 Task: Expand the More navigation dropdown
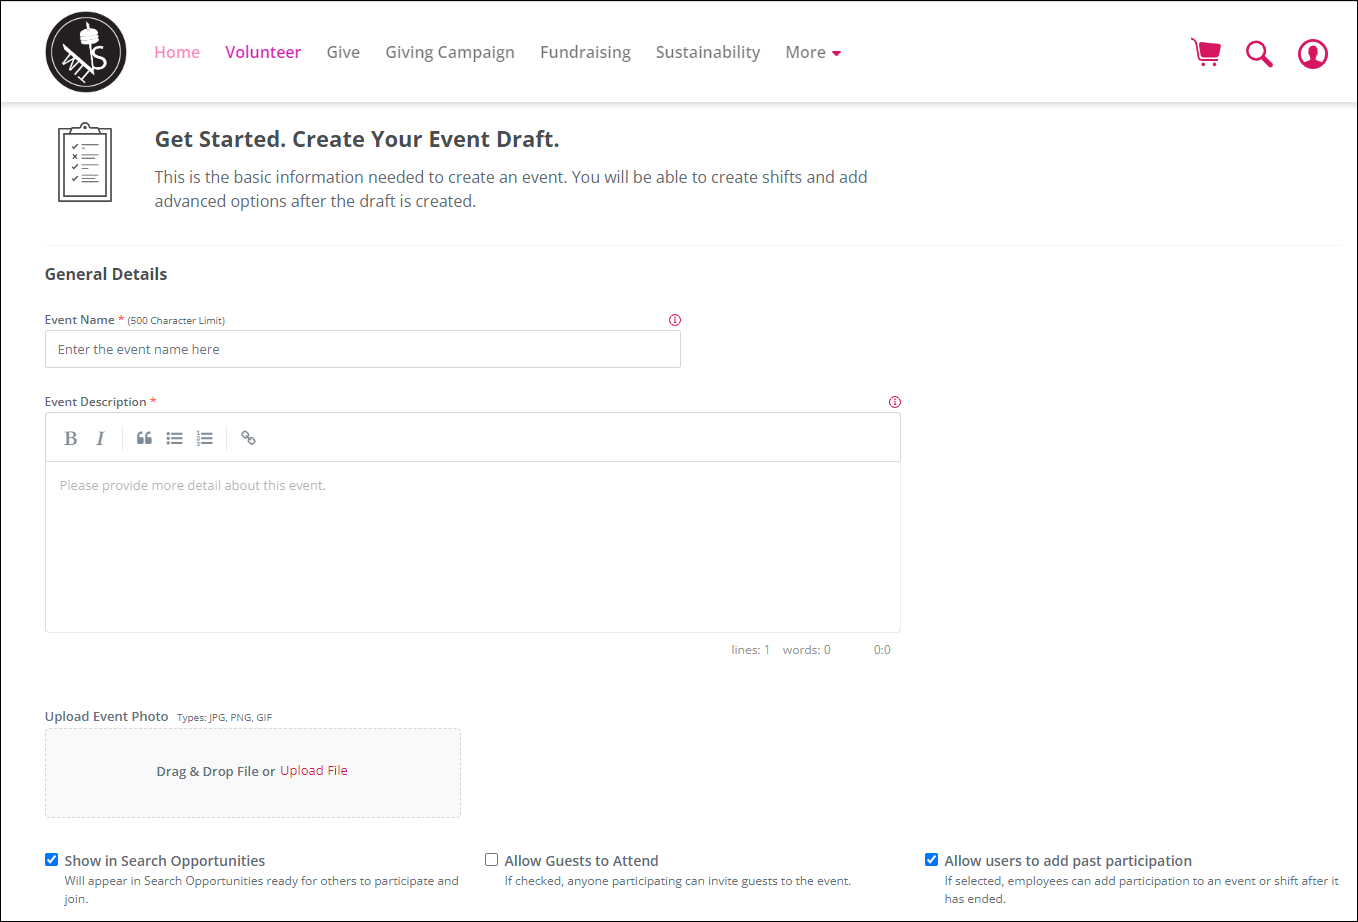(x=812, y=52)
